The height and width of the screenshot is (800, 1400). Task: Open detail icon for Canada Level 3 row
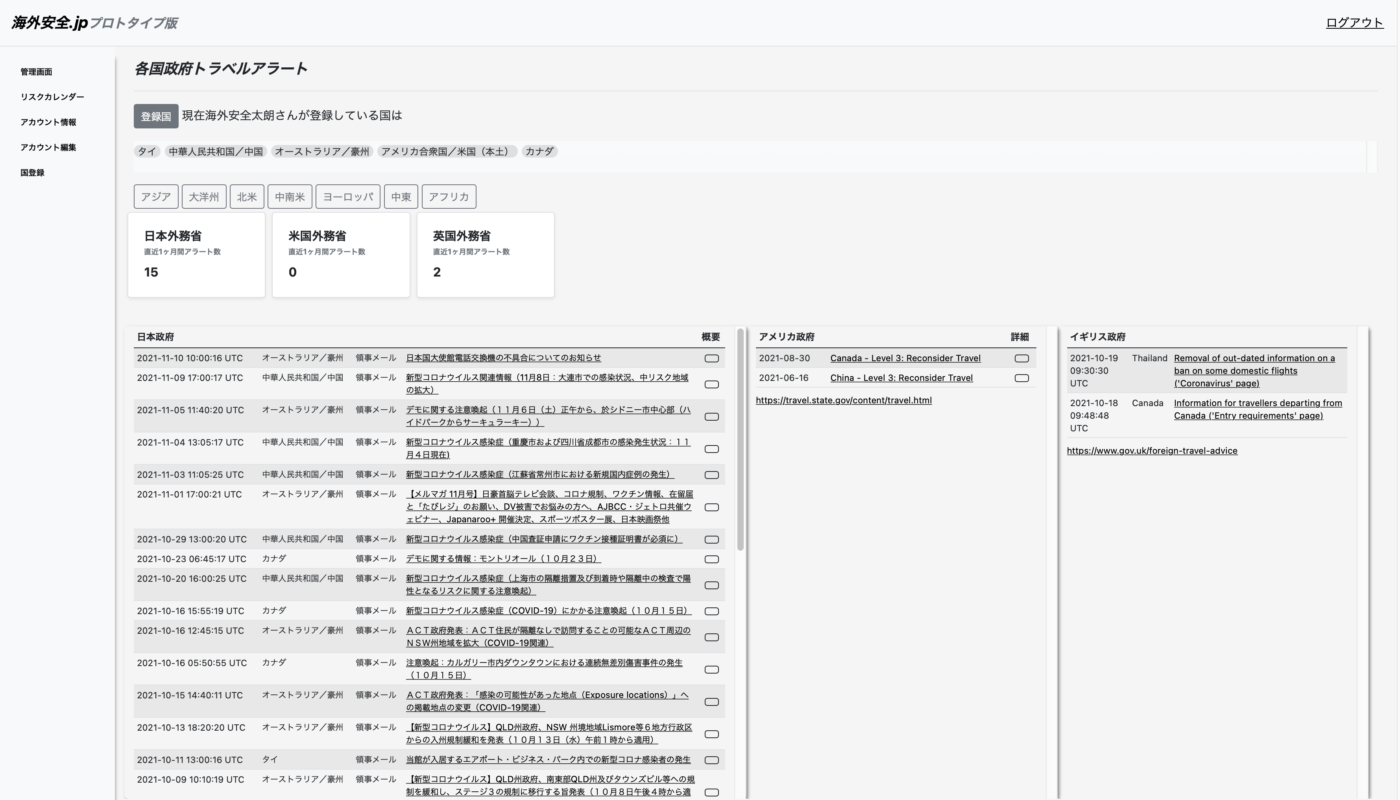(1021, 358)
